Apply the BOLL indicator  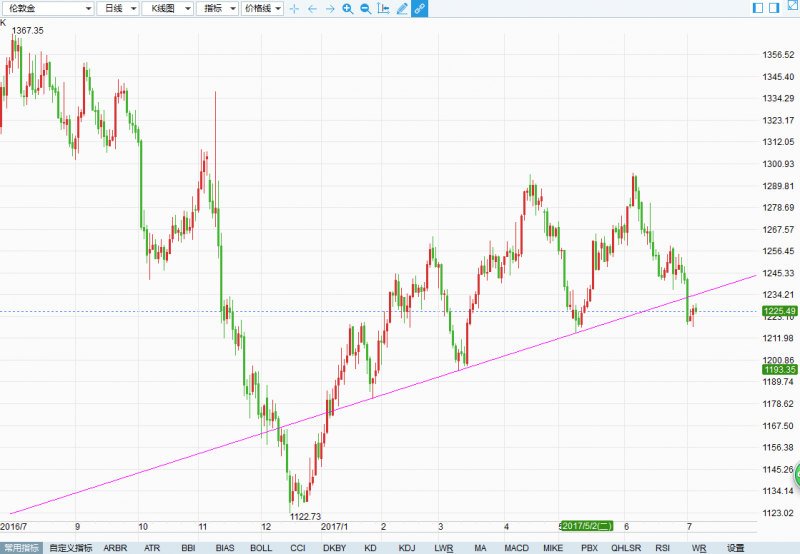click(x=260, y=548)
